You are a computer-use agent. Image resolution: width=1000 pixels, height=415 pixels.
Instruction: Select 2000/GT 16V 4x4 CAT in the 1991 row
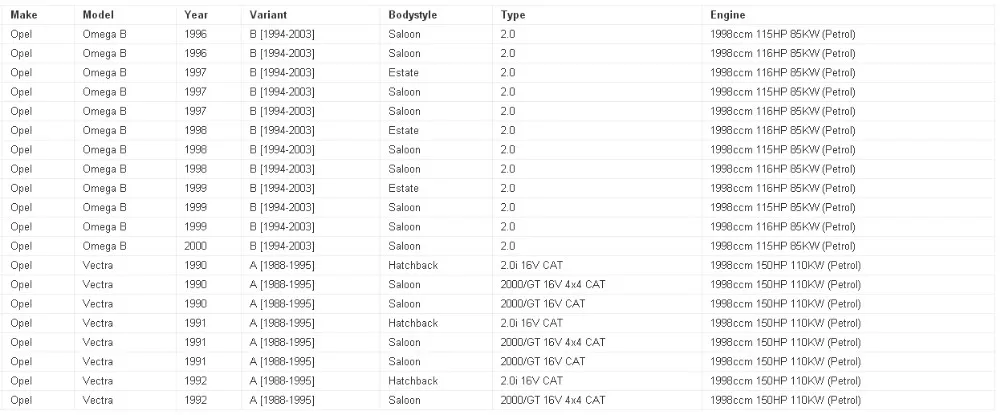click(x=552, y=342)
